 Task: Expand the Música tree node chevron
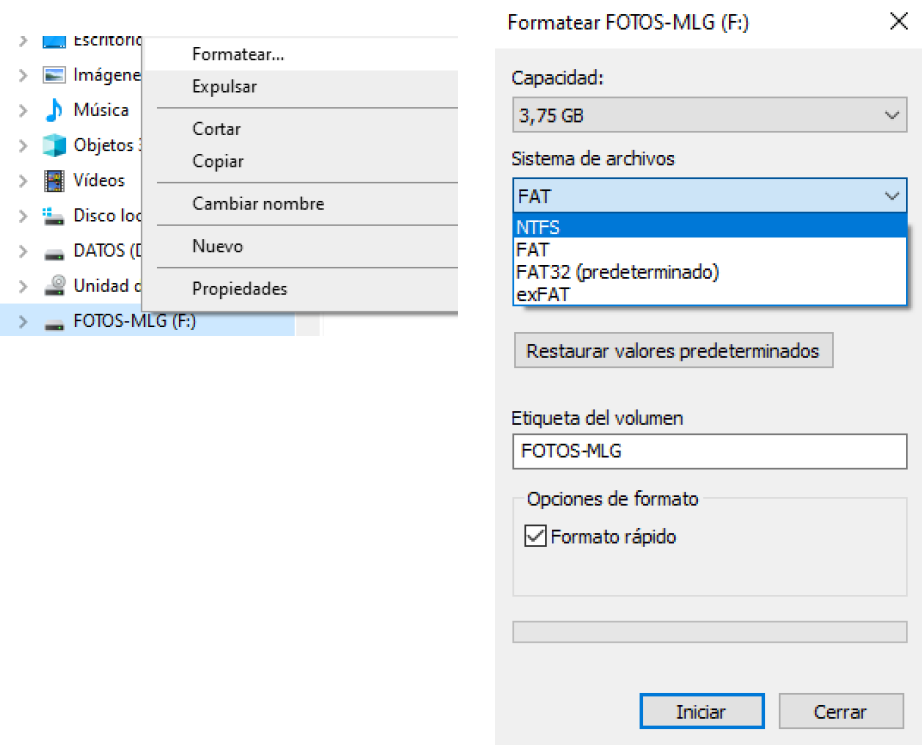[23, 110]
